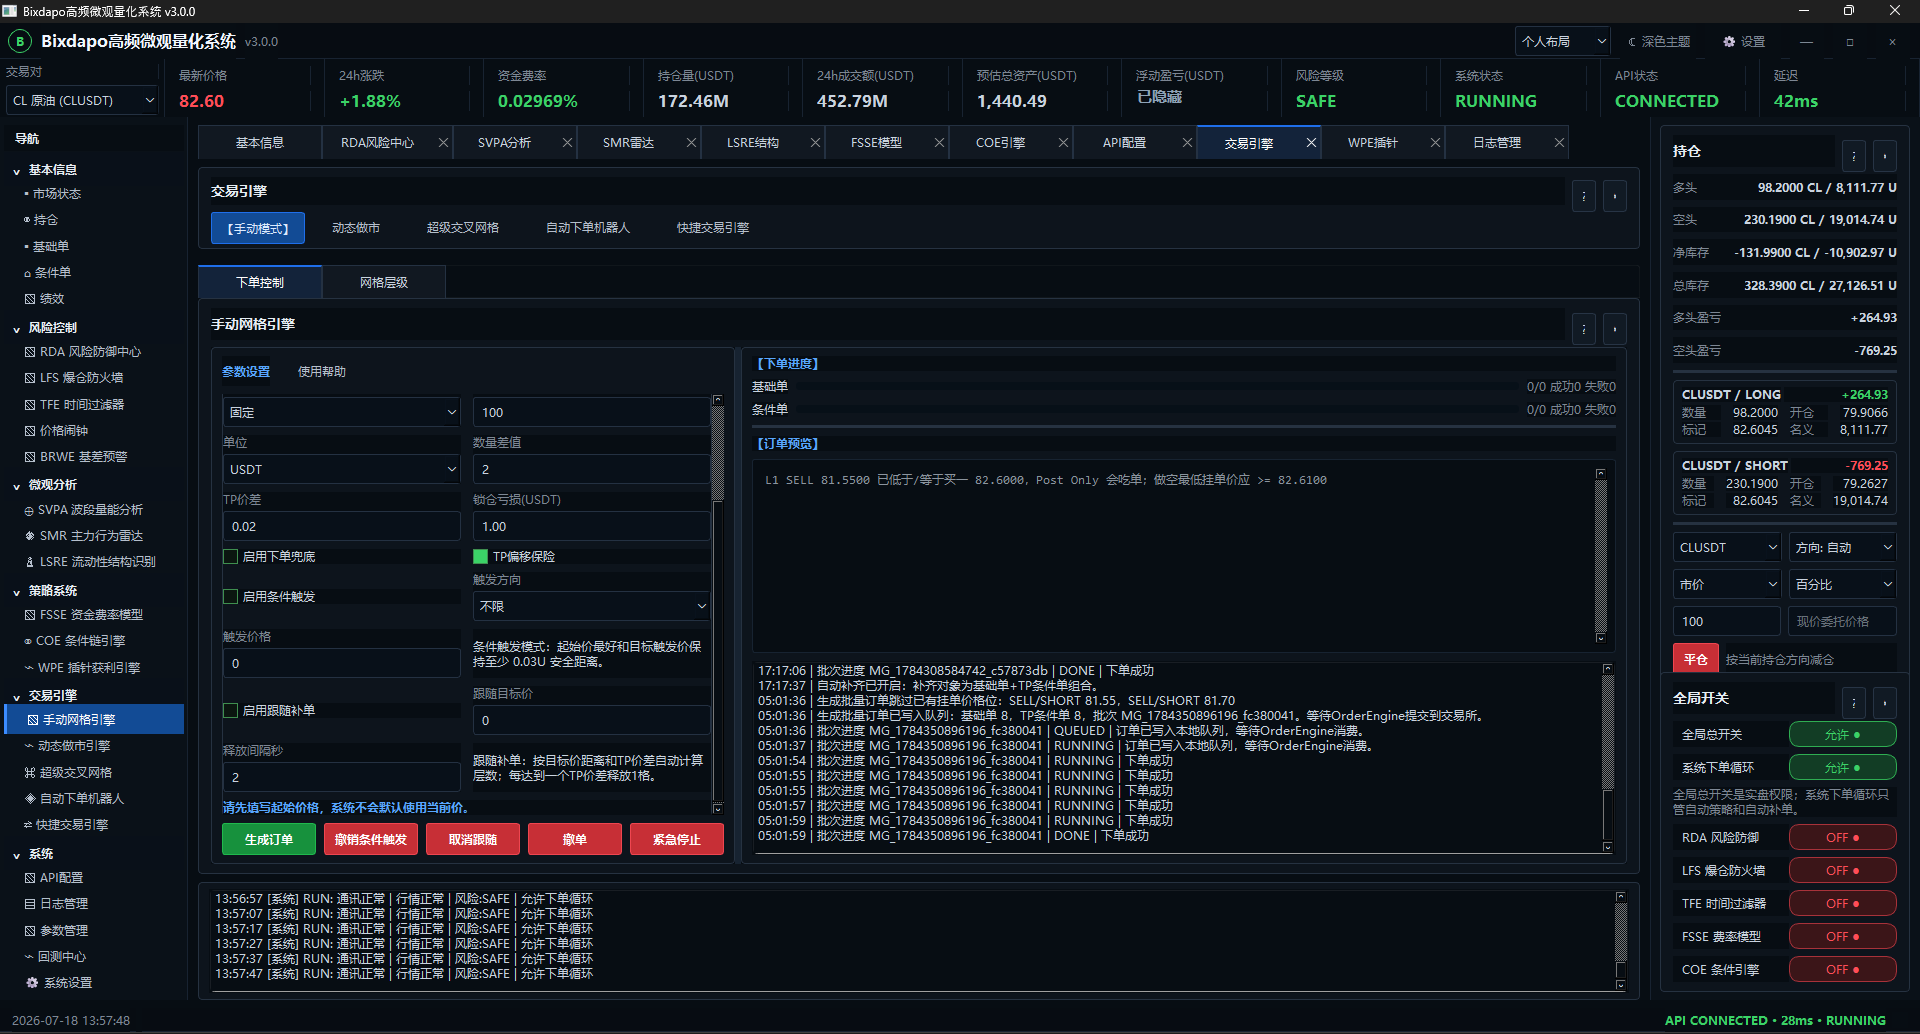The width and height of the screenshot is (1920, 1034).
Task: Open the 交易引擎 panel options menu icon
Action: coord(1584,196)
